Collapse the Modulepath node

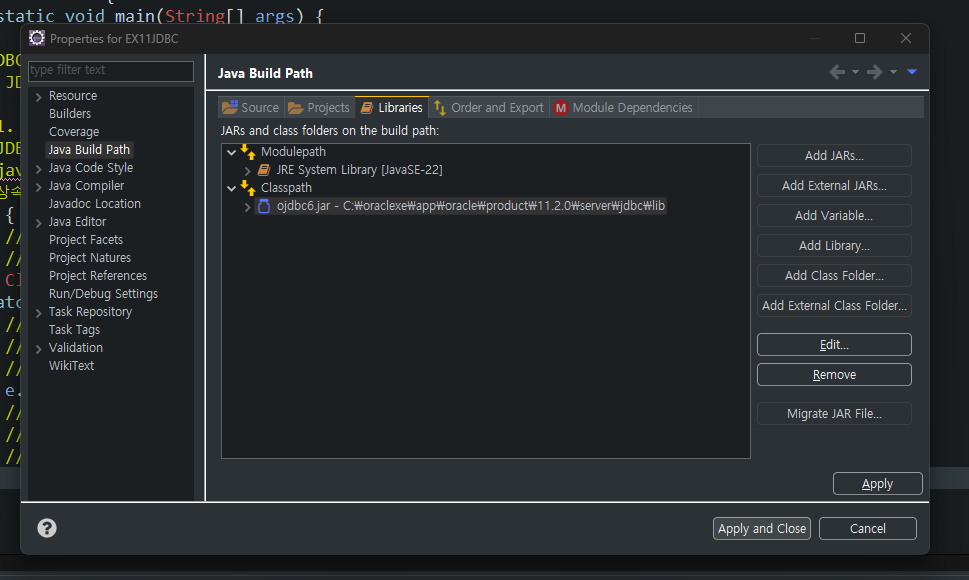[232, 152]
